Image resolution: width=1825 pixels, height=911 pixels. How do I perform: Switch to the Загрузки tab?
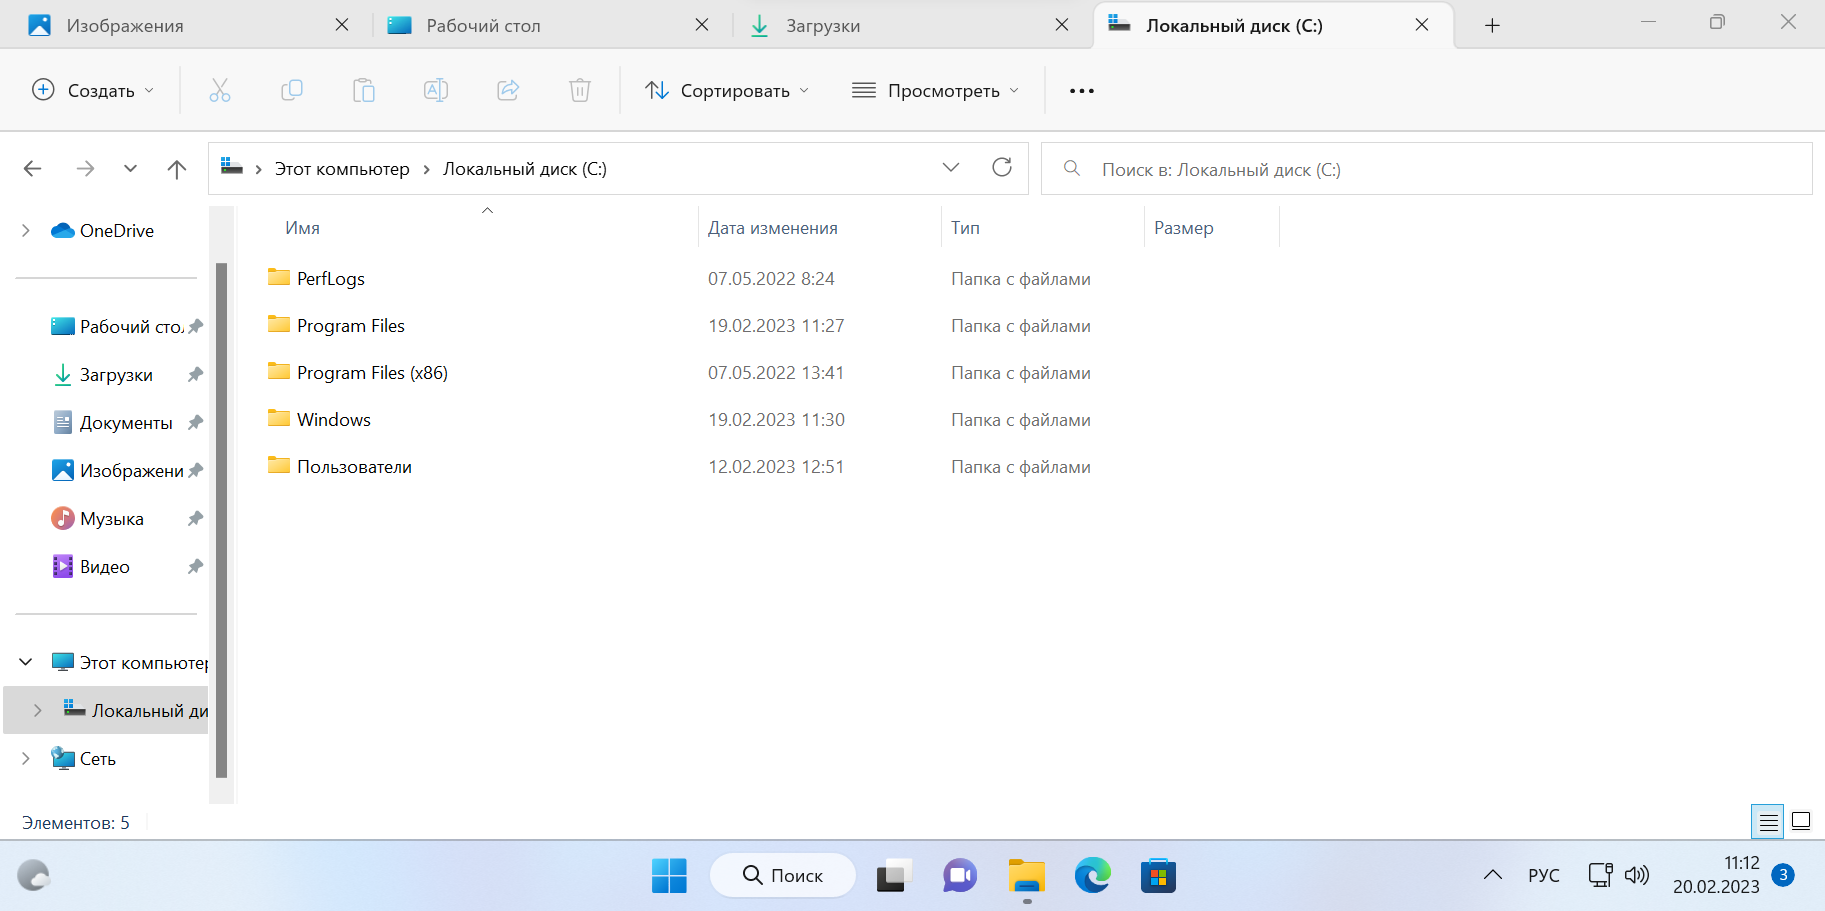(x=909, y=25)
